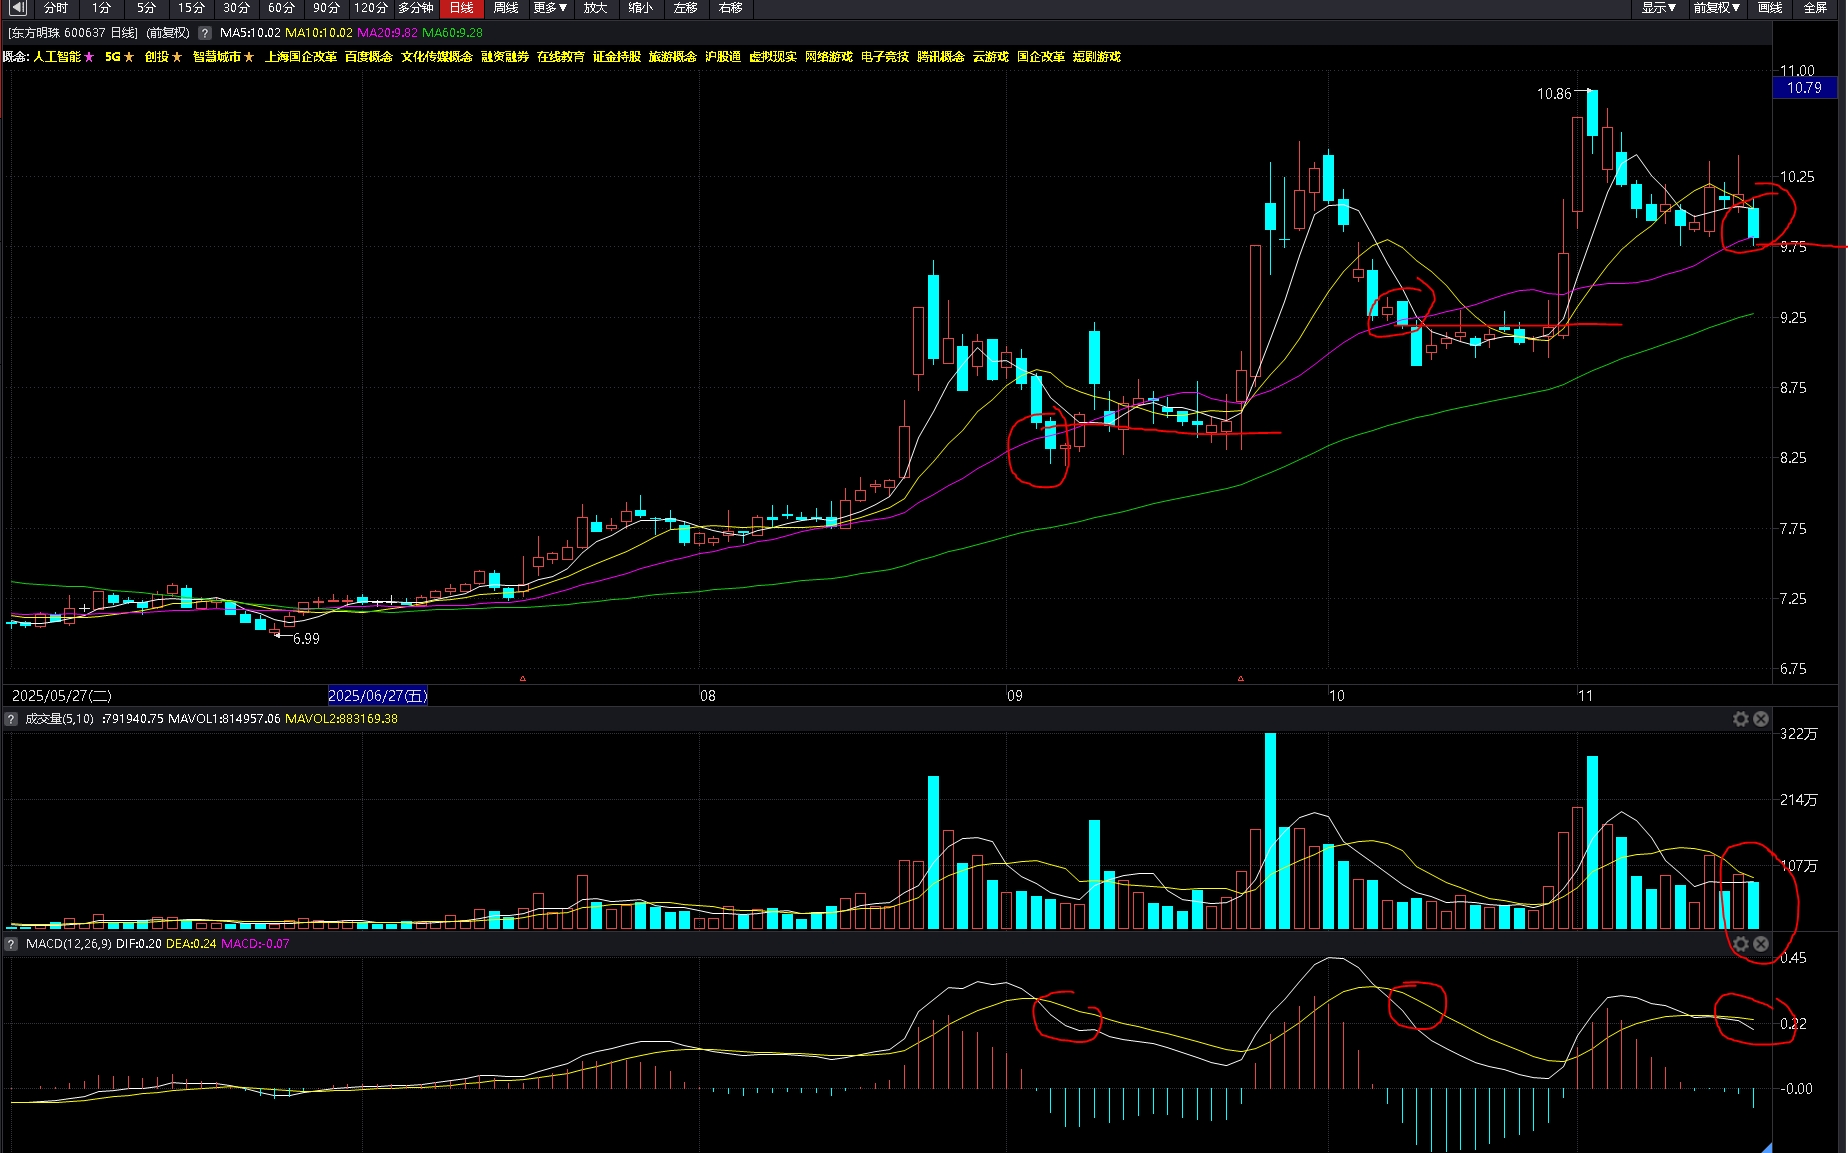
Task: Open the 人工智能 concept link
Action: pos(57,57)
